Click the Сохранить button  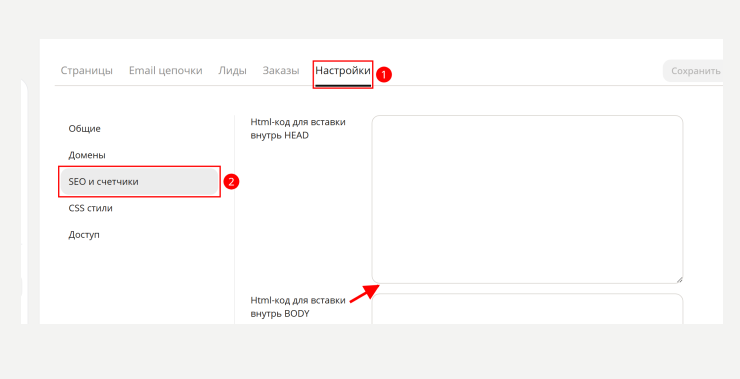693,71
